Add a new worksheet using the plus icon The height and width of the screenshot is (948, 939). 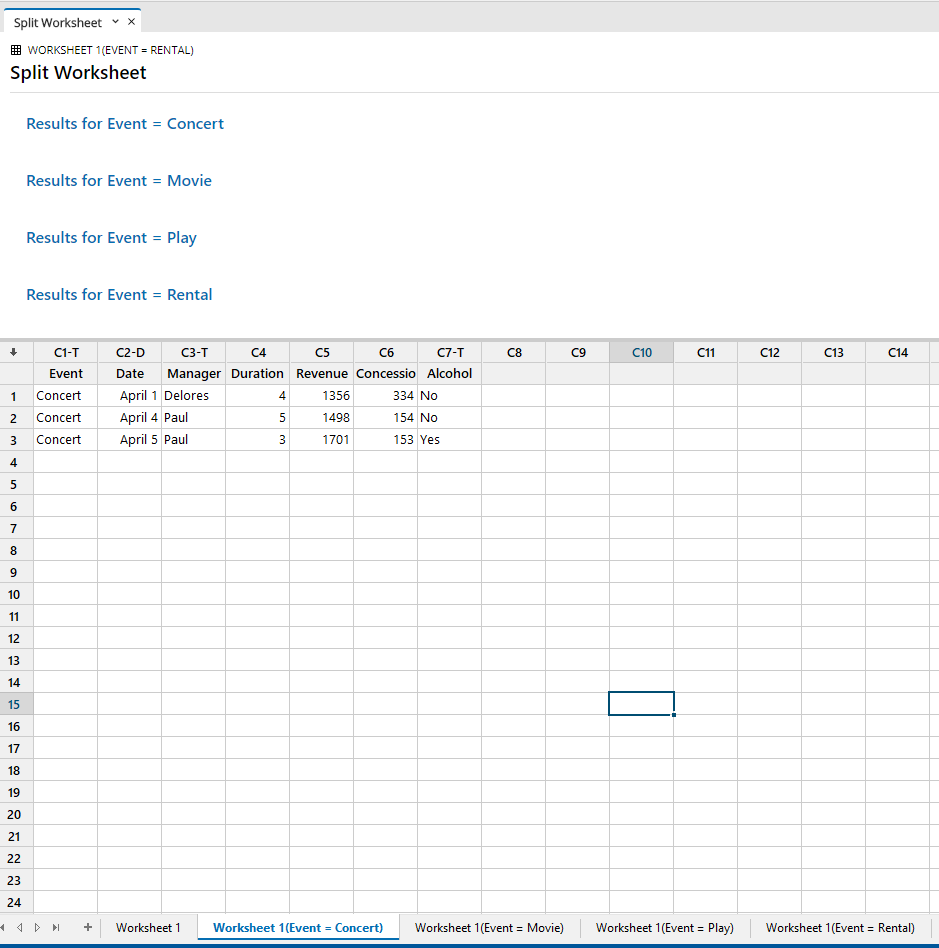click(x=87, y=928)
